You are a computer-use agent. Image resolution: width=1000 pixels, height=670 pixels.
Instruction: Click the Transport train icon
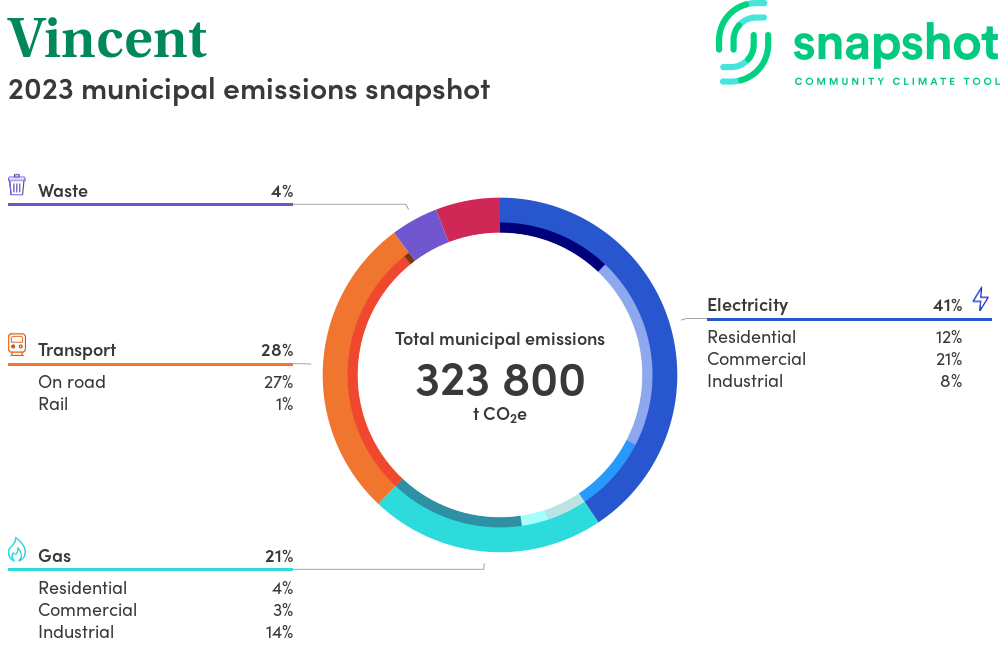[17, 345]
